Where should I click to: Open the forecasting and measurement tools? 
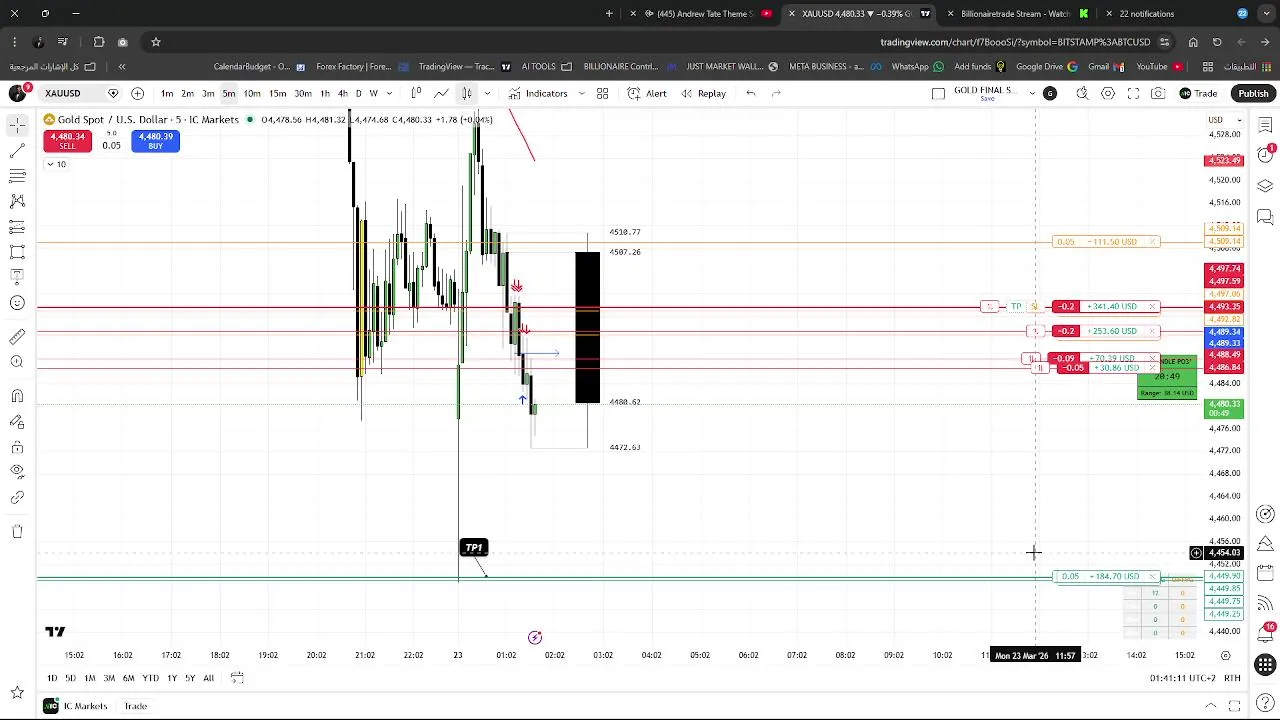17,227
